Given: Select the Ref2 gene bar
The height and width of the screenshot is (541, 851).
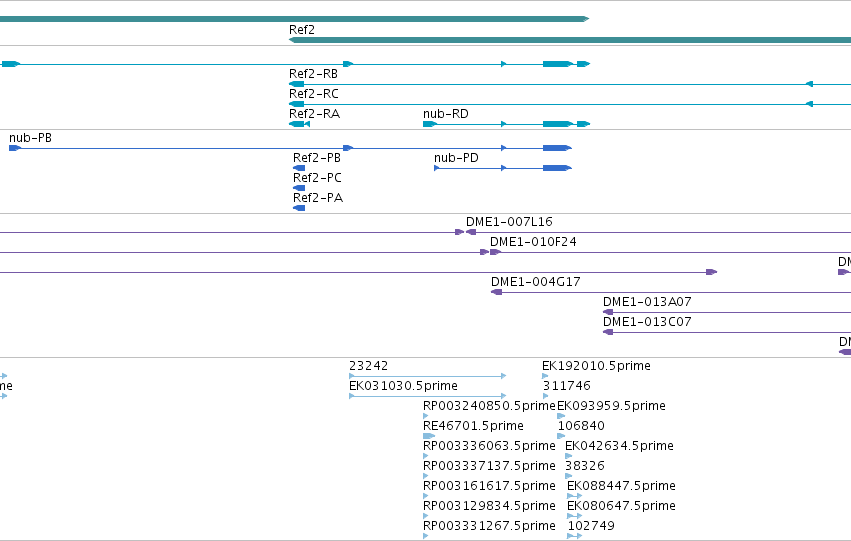Looking at the screenshot, I should [570, 40].
